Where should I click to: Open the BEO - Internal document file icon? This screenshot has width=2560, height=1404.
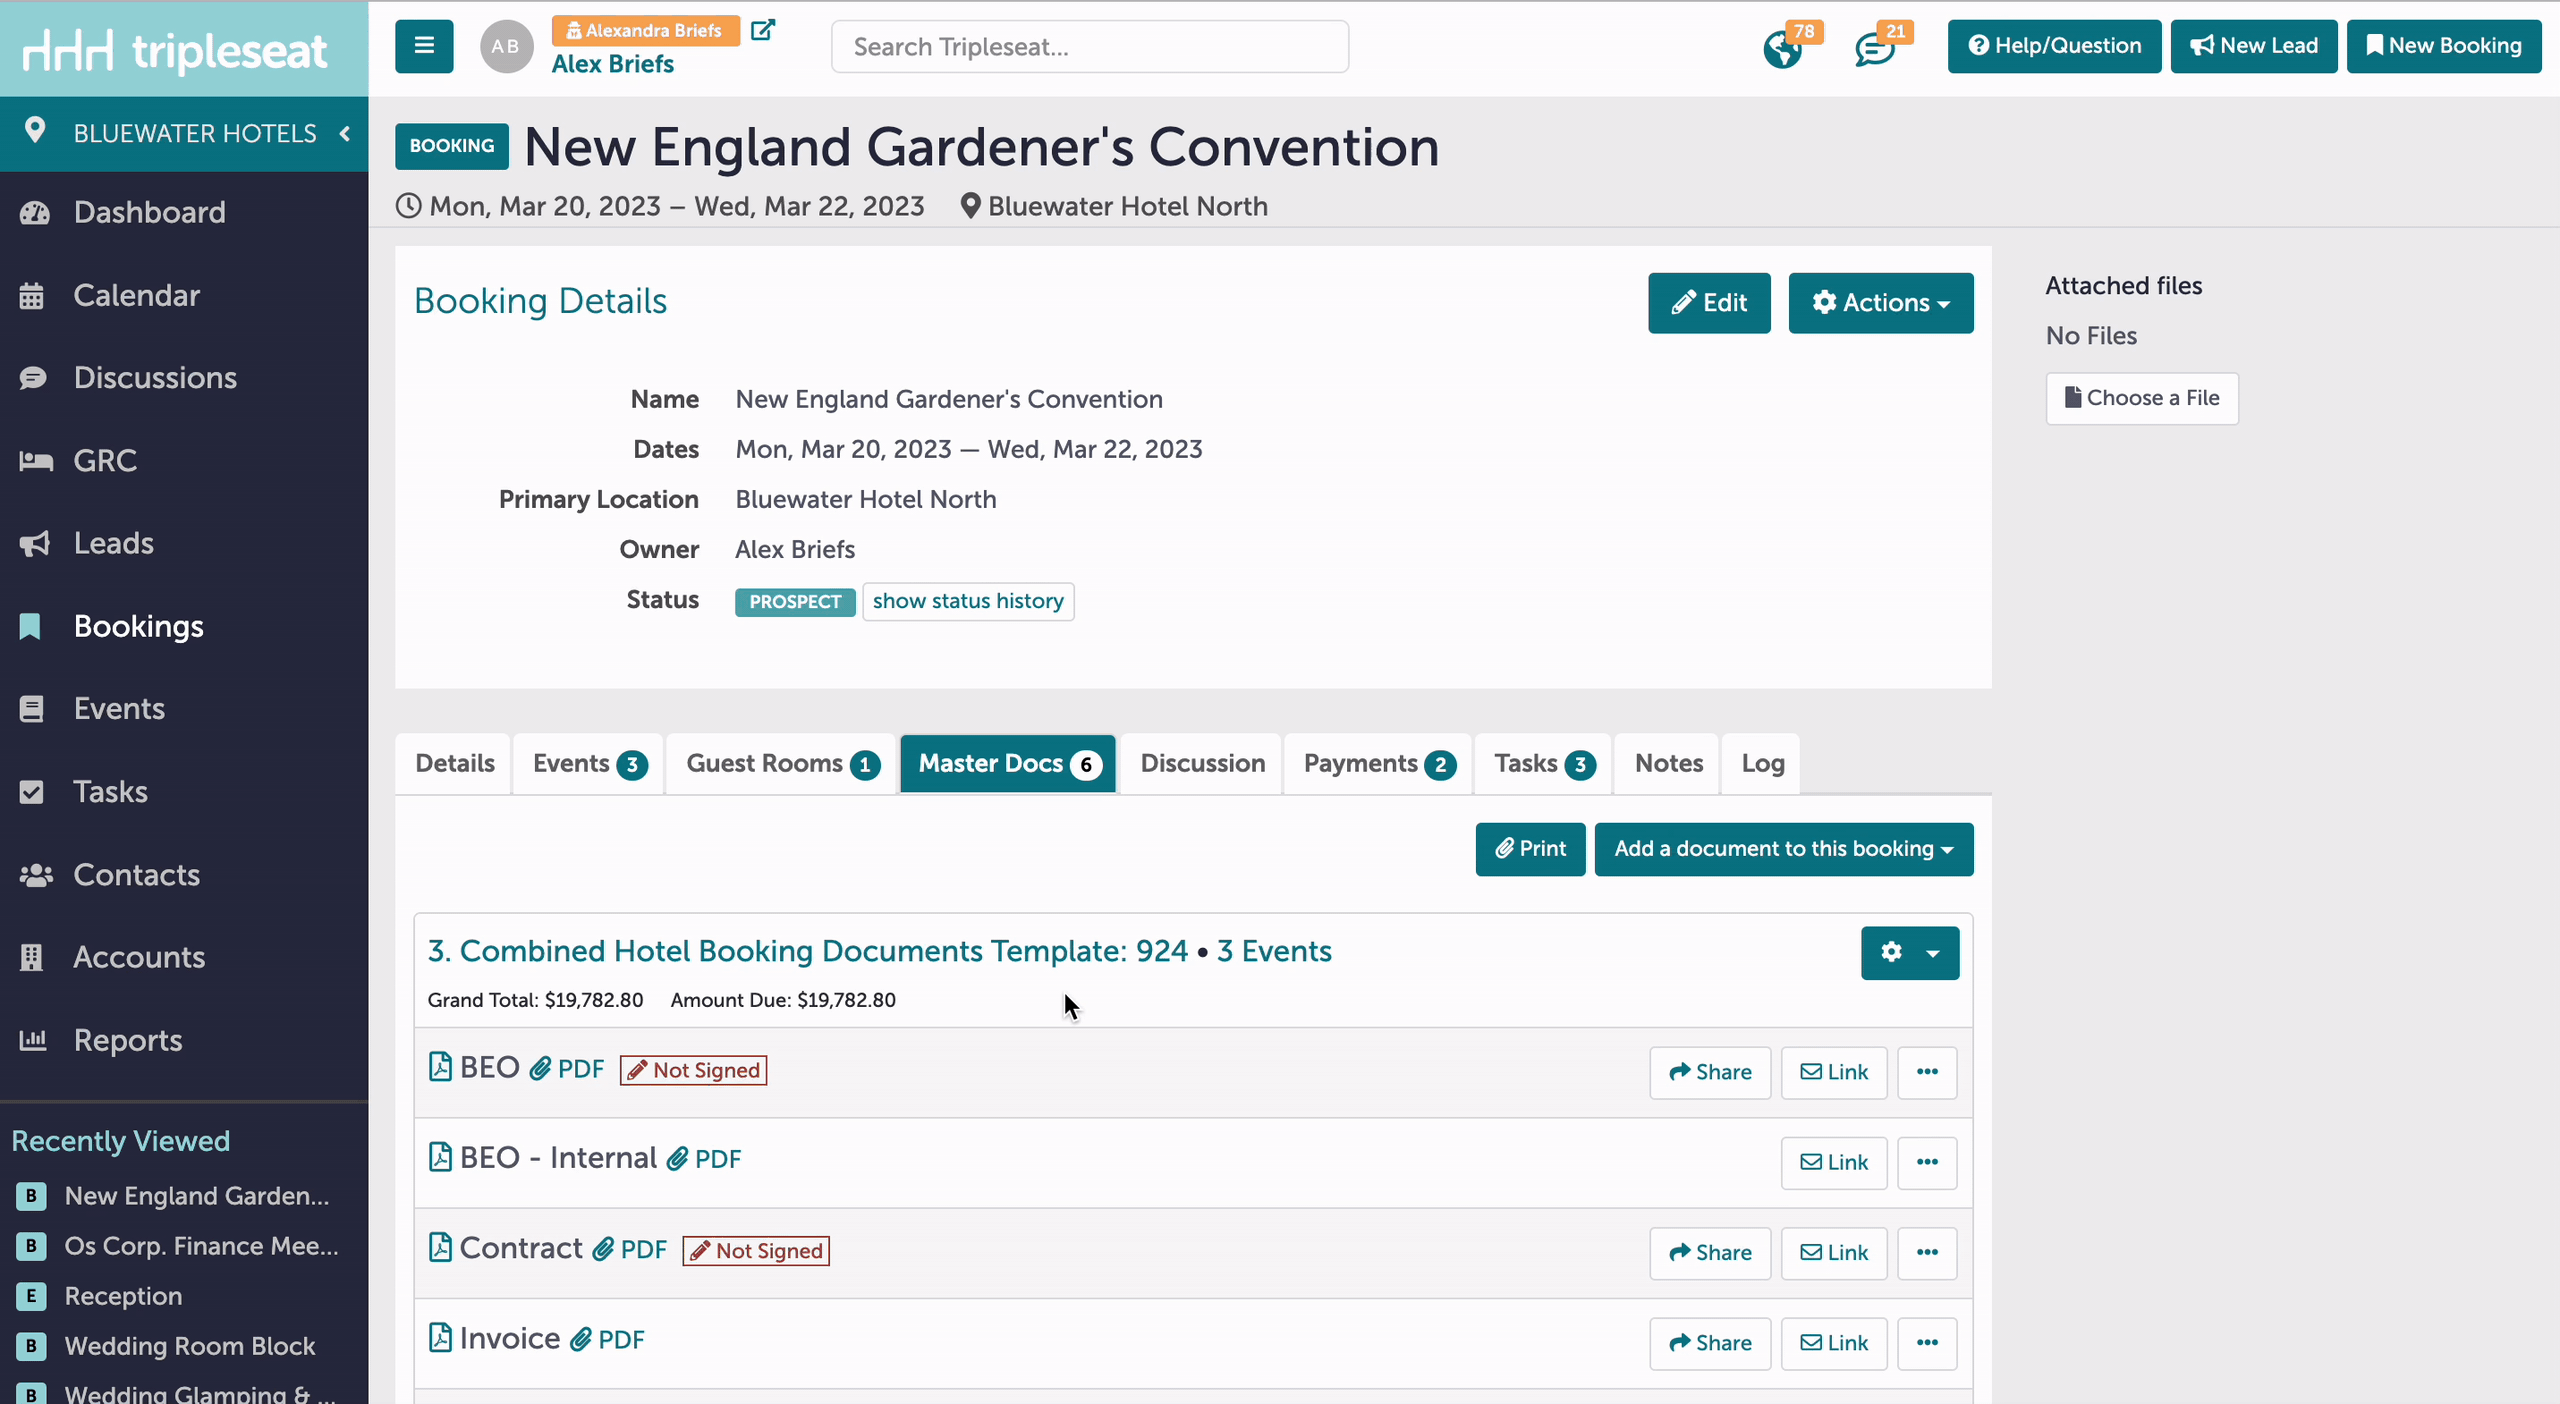click(440, 1157)
